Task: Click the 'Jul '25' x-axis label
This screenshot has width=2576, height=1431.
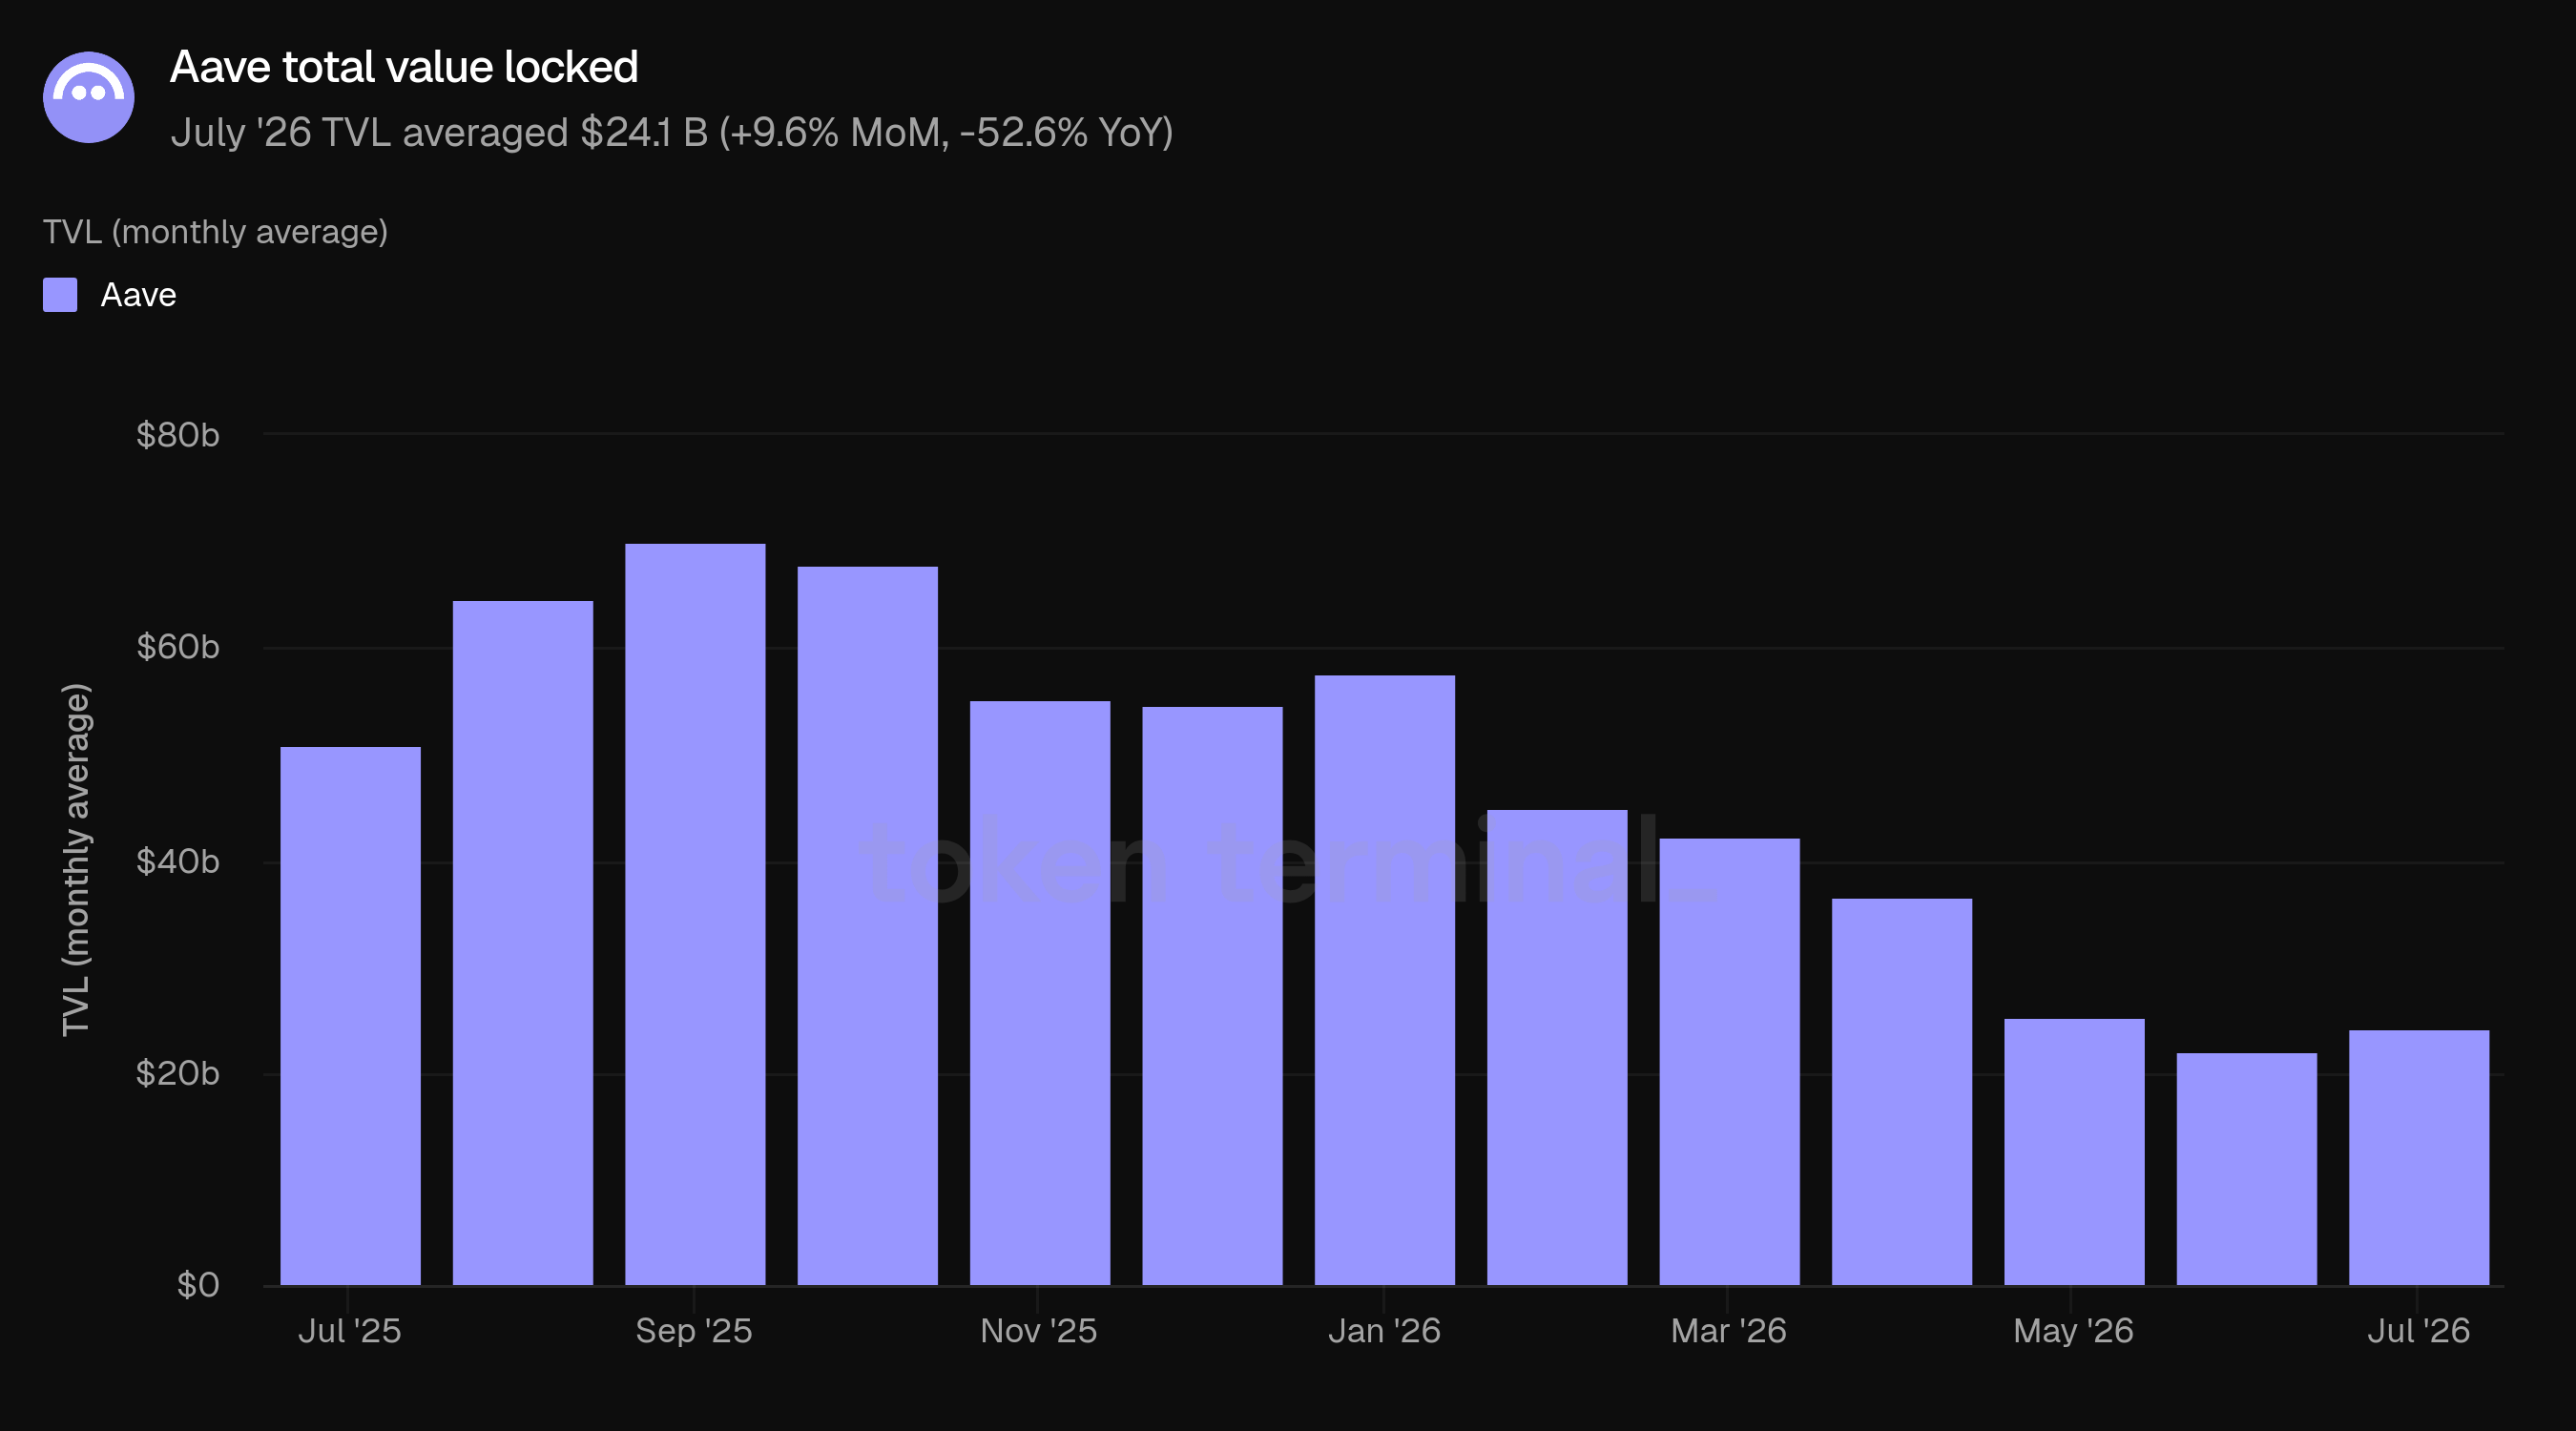Action: pyautogui.click(x=350, y=1331)
